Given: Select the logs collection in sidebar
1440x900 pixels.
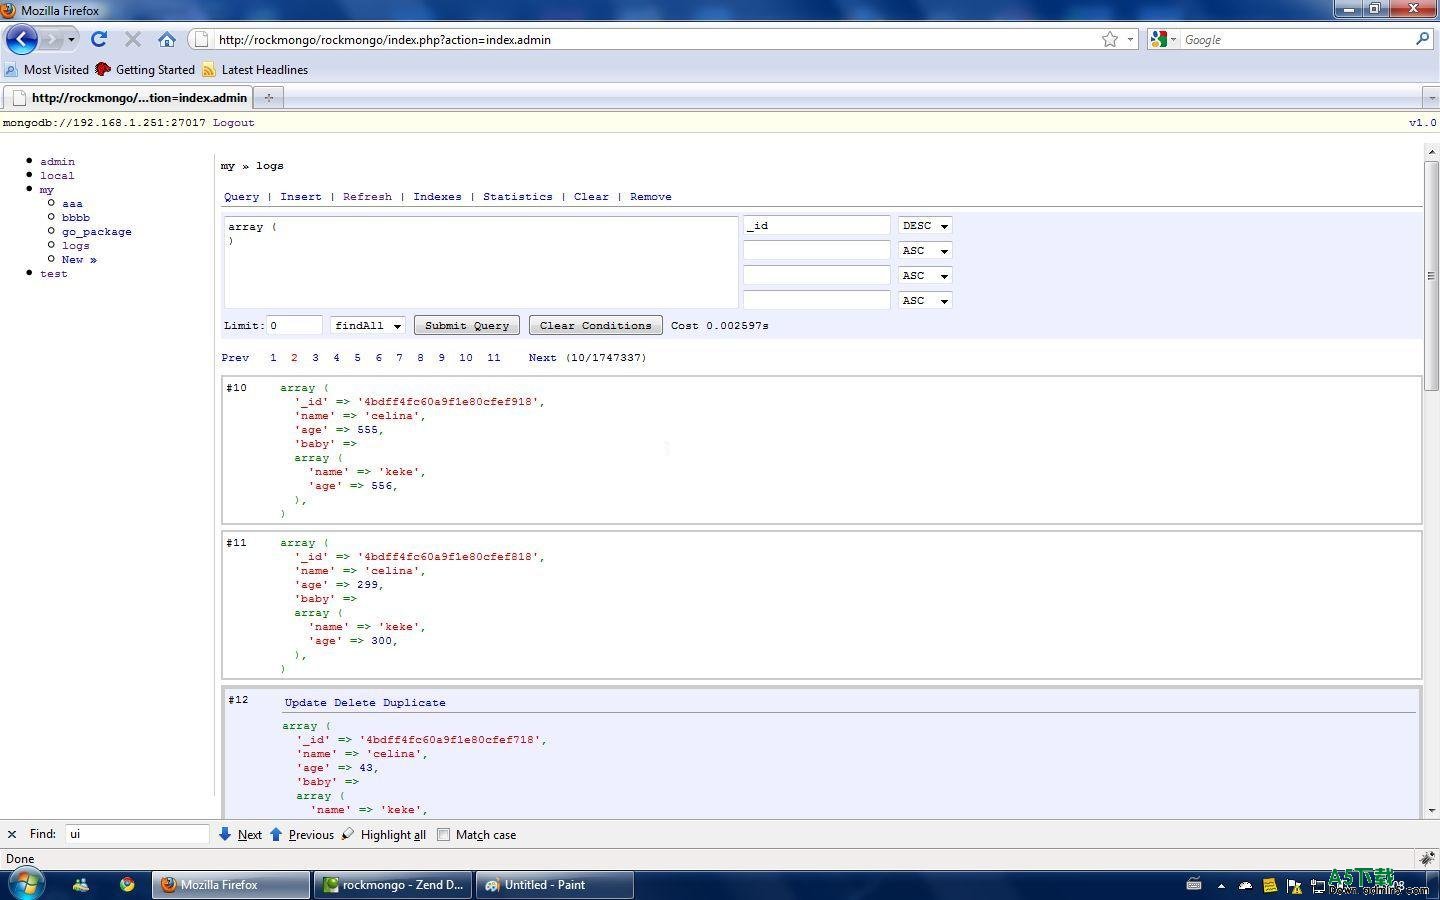Looking at the screenshot, I should point(76,245).
